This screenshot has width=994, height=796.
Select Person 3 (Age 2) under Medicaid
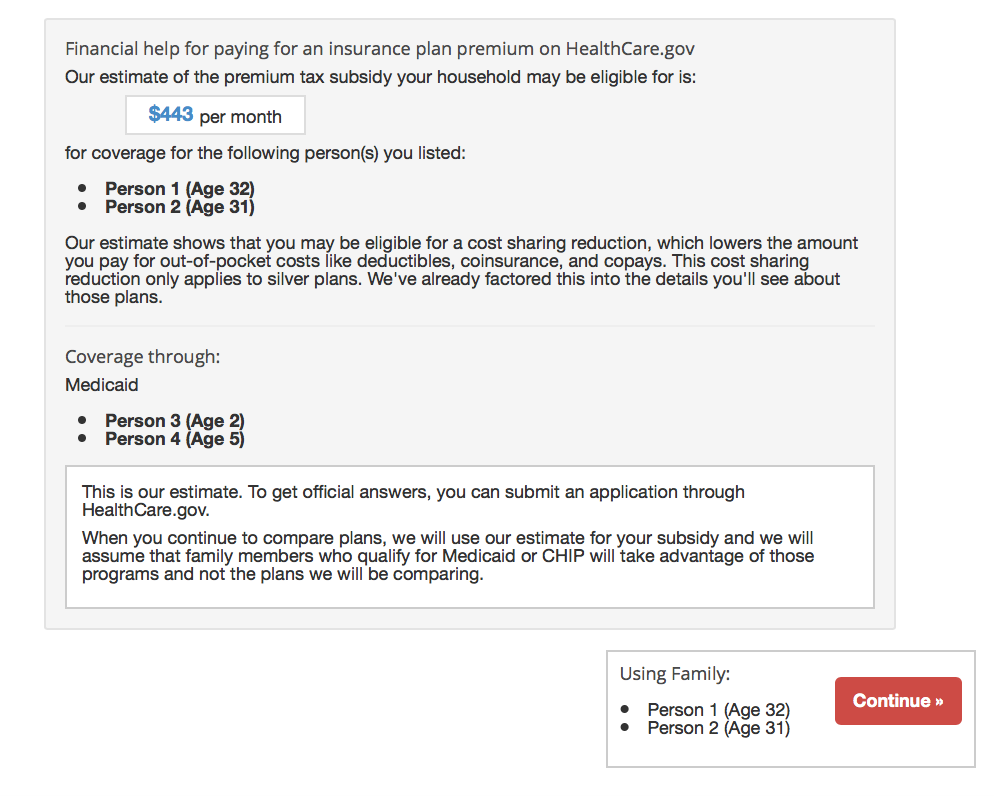click(x=175, y=421)
